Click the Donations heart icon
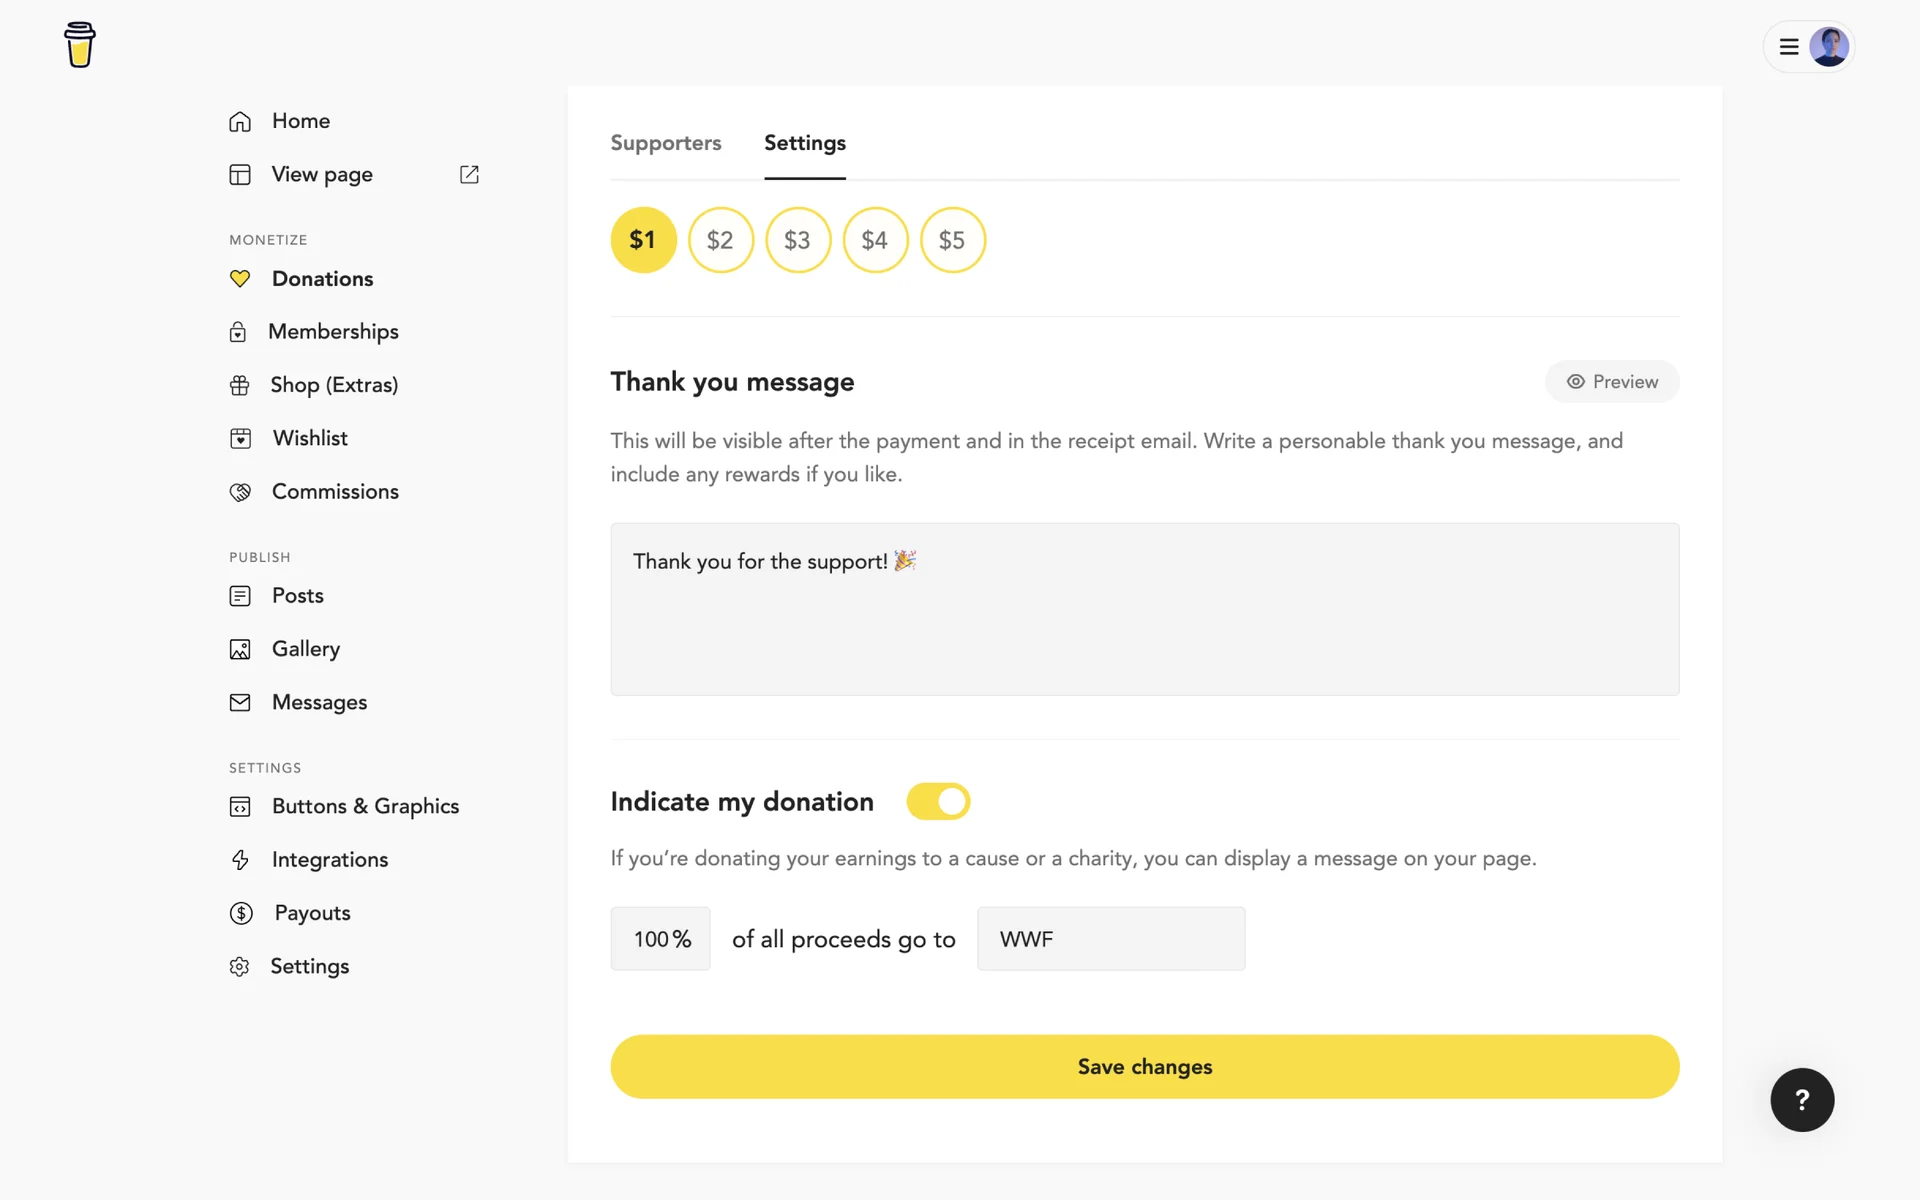The image size is (1920, 1200). coord(240,279)
